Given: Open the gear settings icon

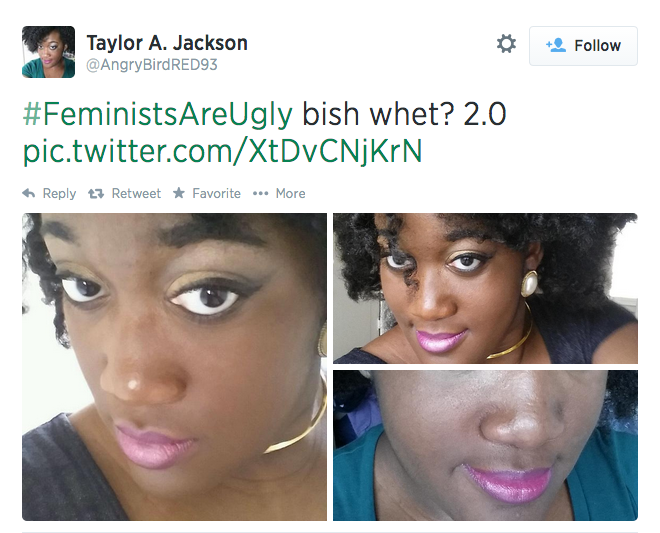Looking at the screenshot, I should [506, 44].
